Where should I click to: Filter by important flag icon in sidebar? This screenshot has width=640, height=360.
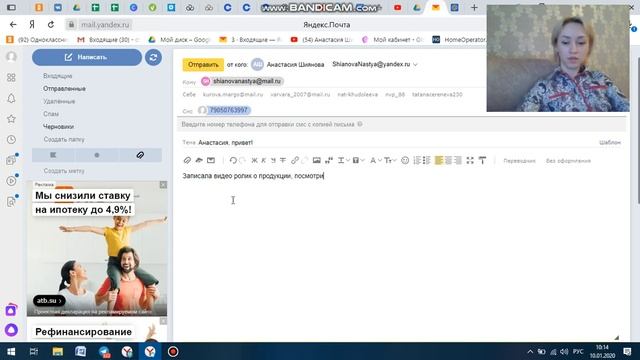pyautogui.click(x=53, y=155)
